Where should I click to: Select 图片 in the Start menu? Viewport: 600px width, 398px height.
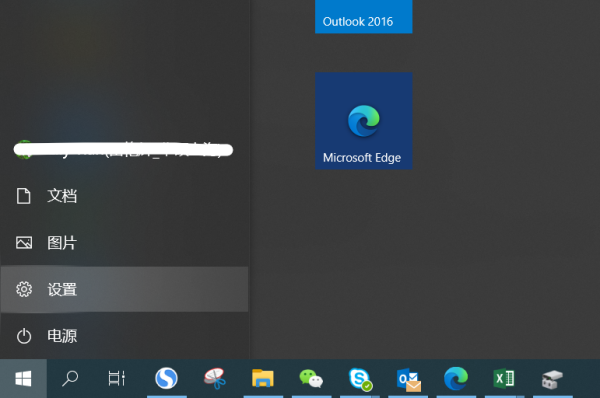pyautogui.click(x=124, y=243)
